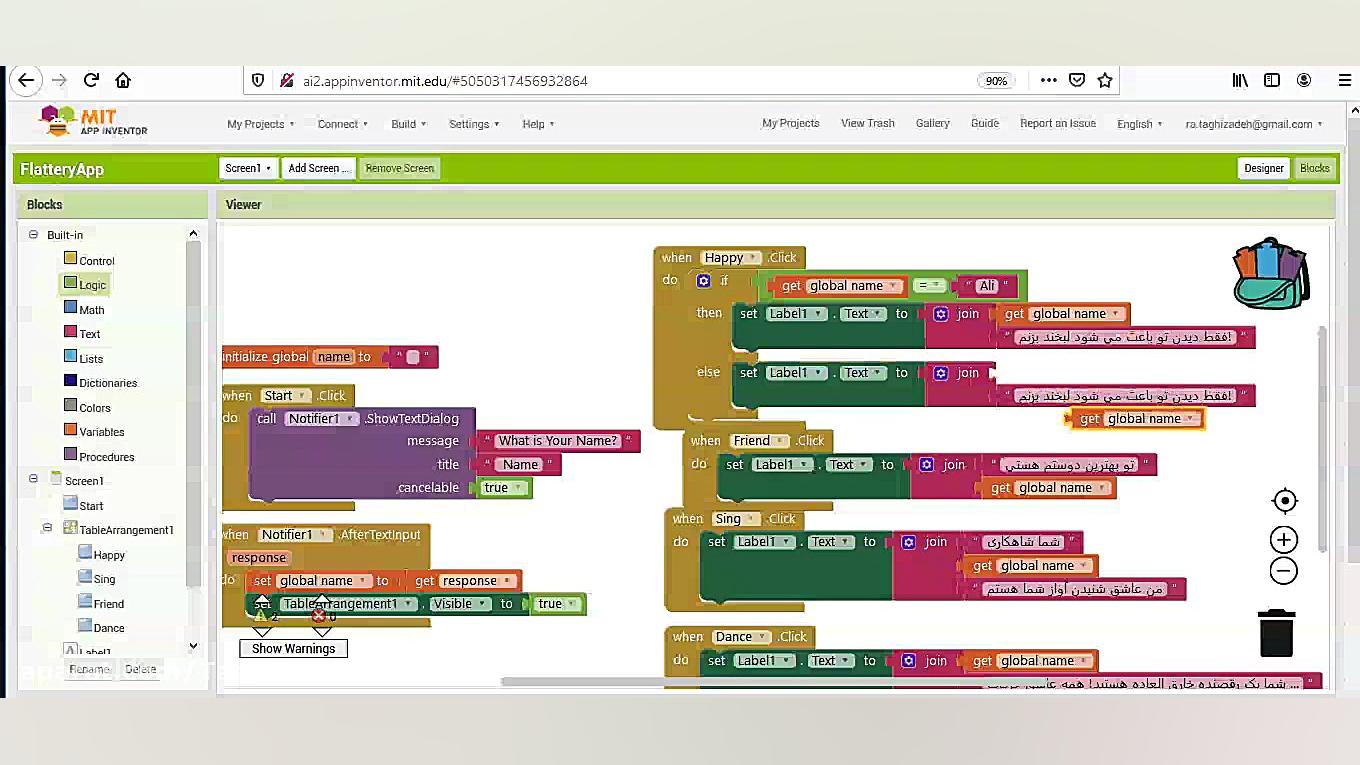Click the Remove Screen button
The image size is (1360, 765).
coord(400,168)
